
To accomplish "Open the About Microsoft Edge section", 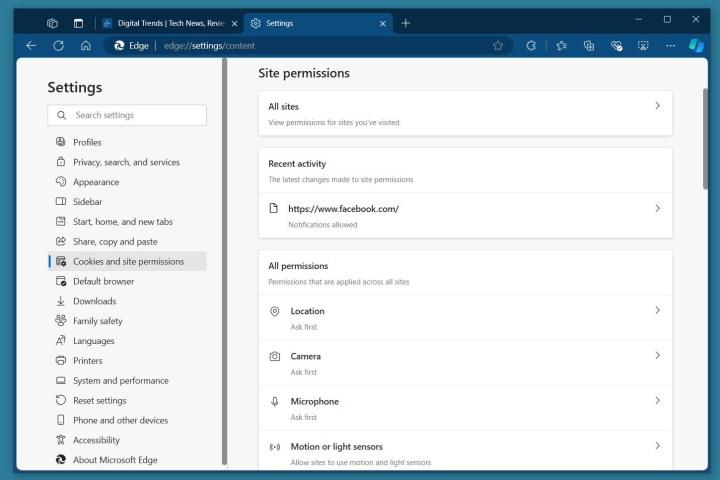I will point(115,460).
